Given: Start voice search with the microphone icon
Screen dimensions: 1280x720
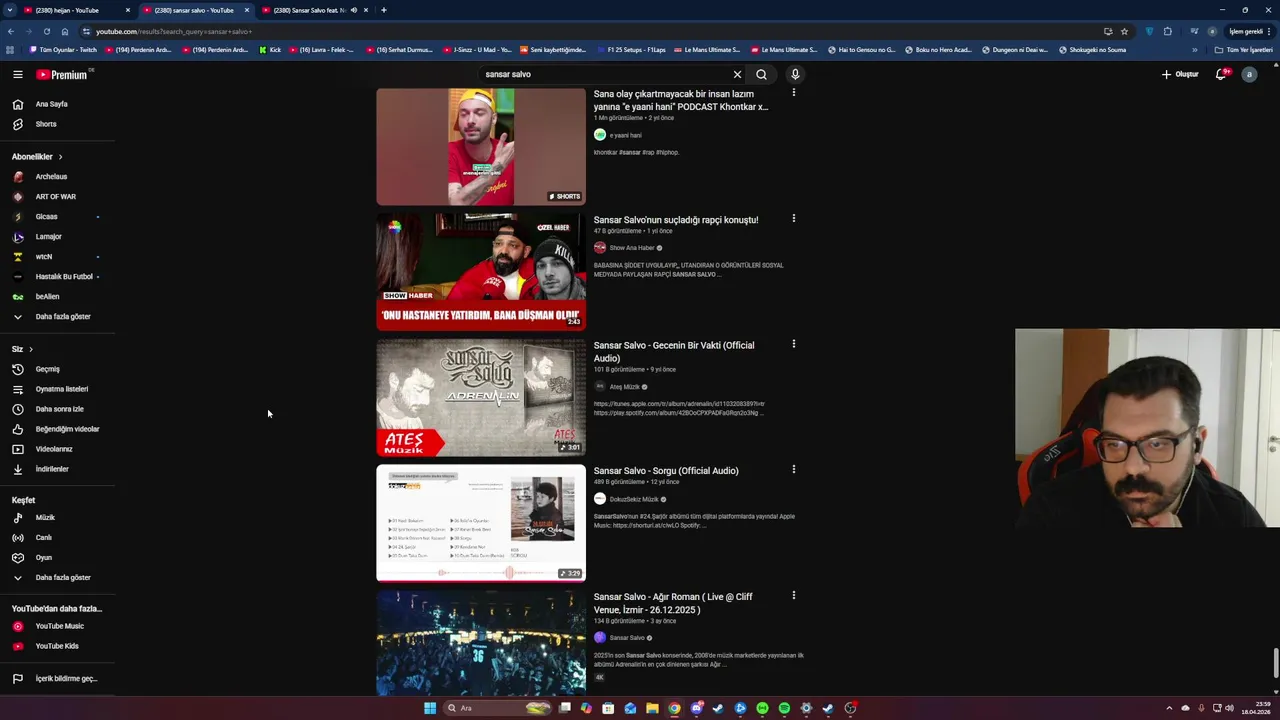Looking at the screenshot, I should [x=795, y=74].
